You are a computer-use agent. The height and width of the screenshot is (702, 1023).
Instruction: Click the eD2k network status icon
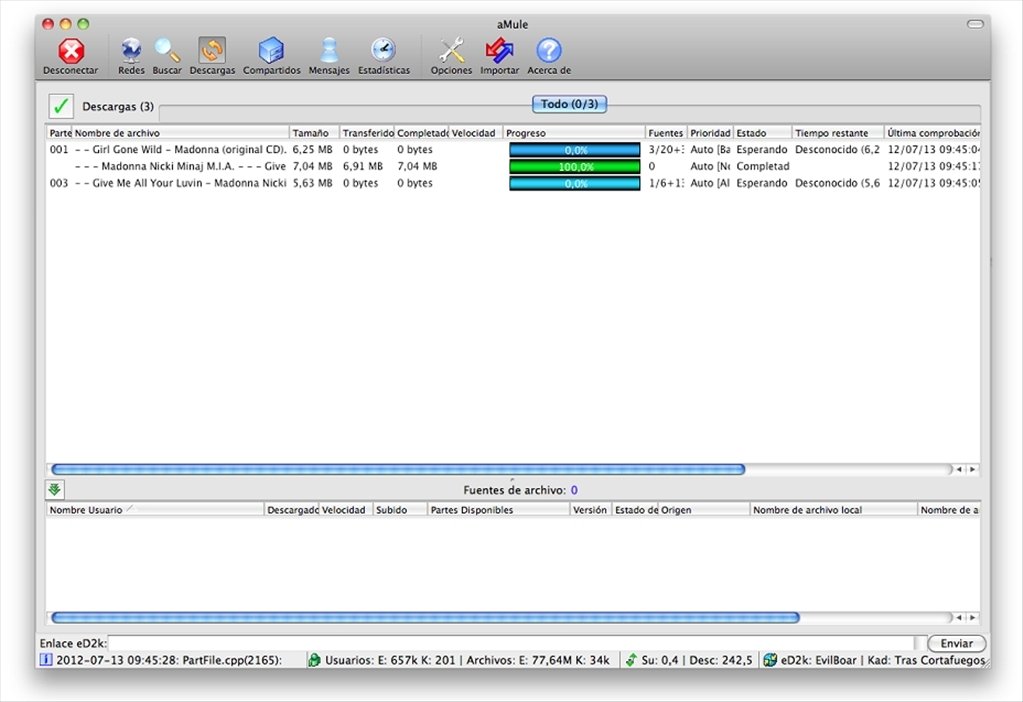[770, 660]
